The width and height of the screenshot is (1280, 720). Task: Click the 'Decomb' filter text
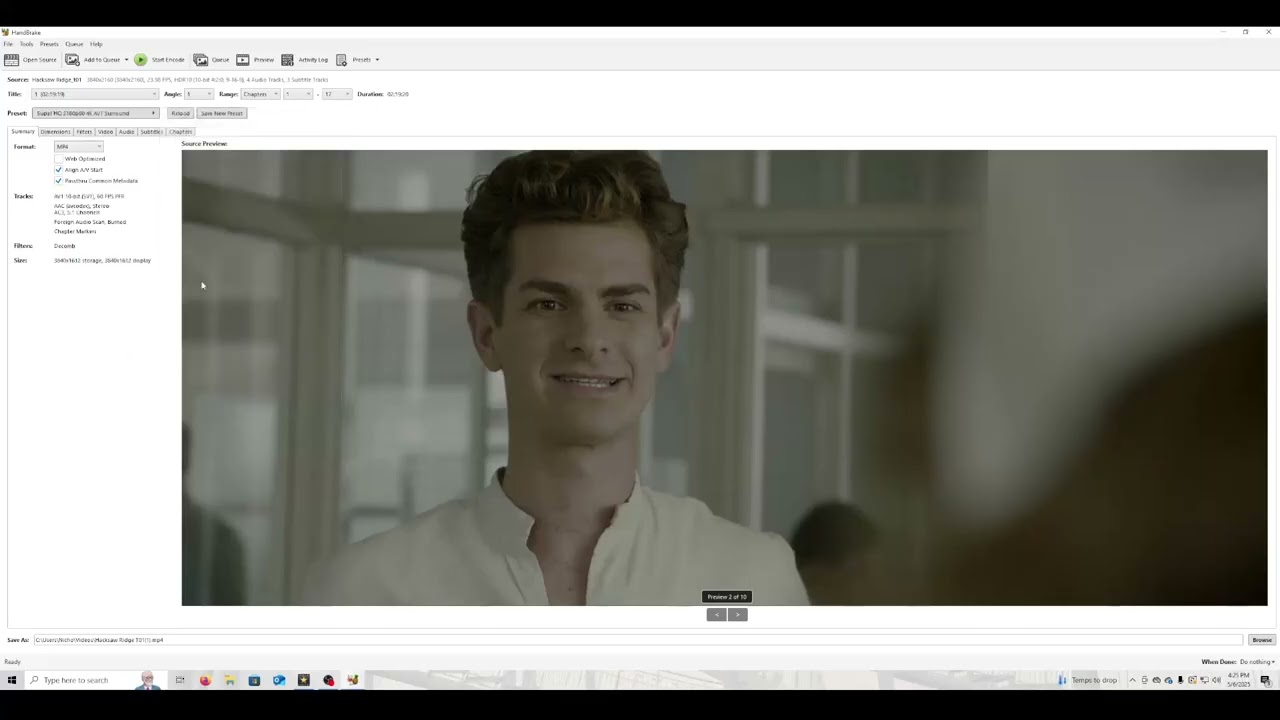pyautogui.click(x=64, y=246)
